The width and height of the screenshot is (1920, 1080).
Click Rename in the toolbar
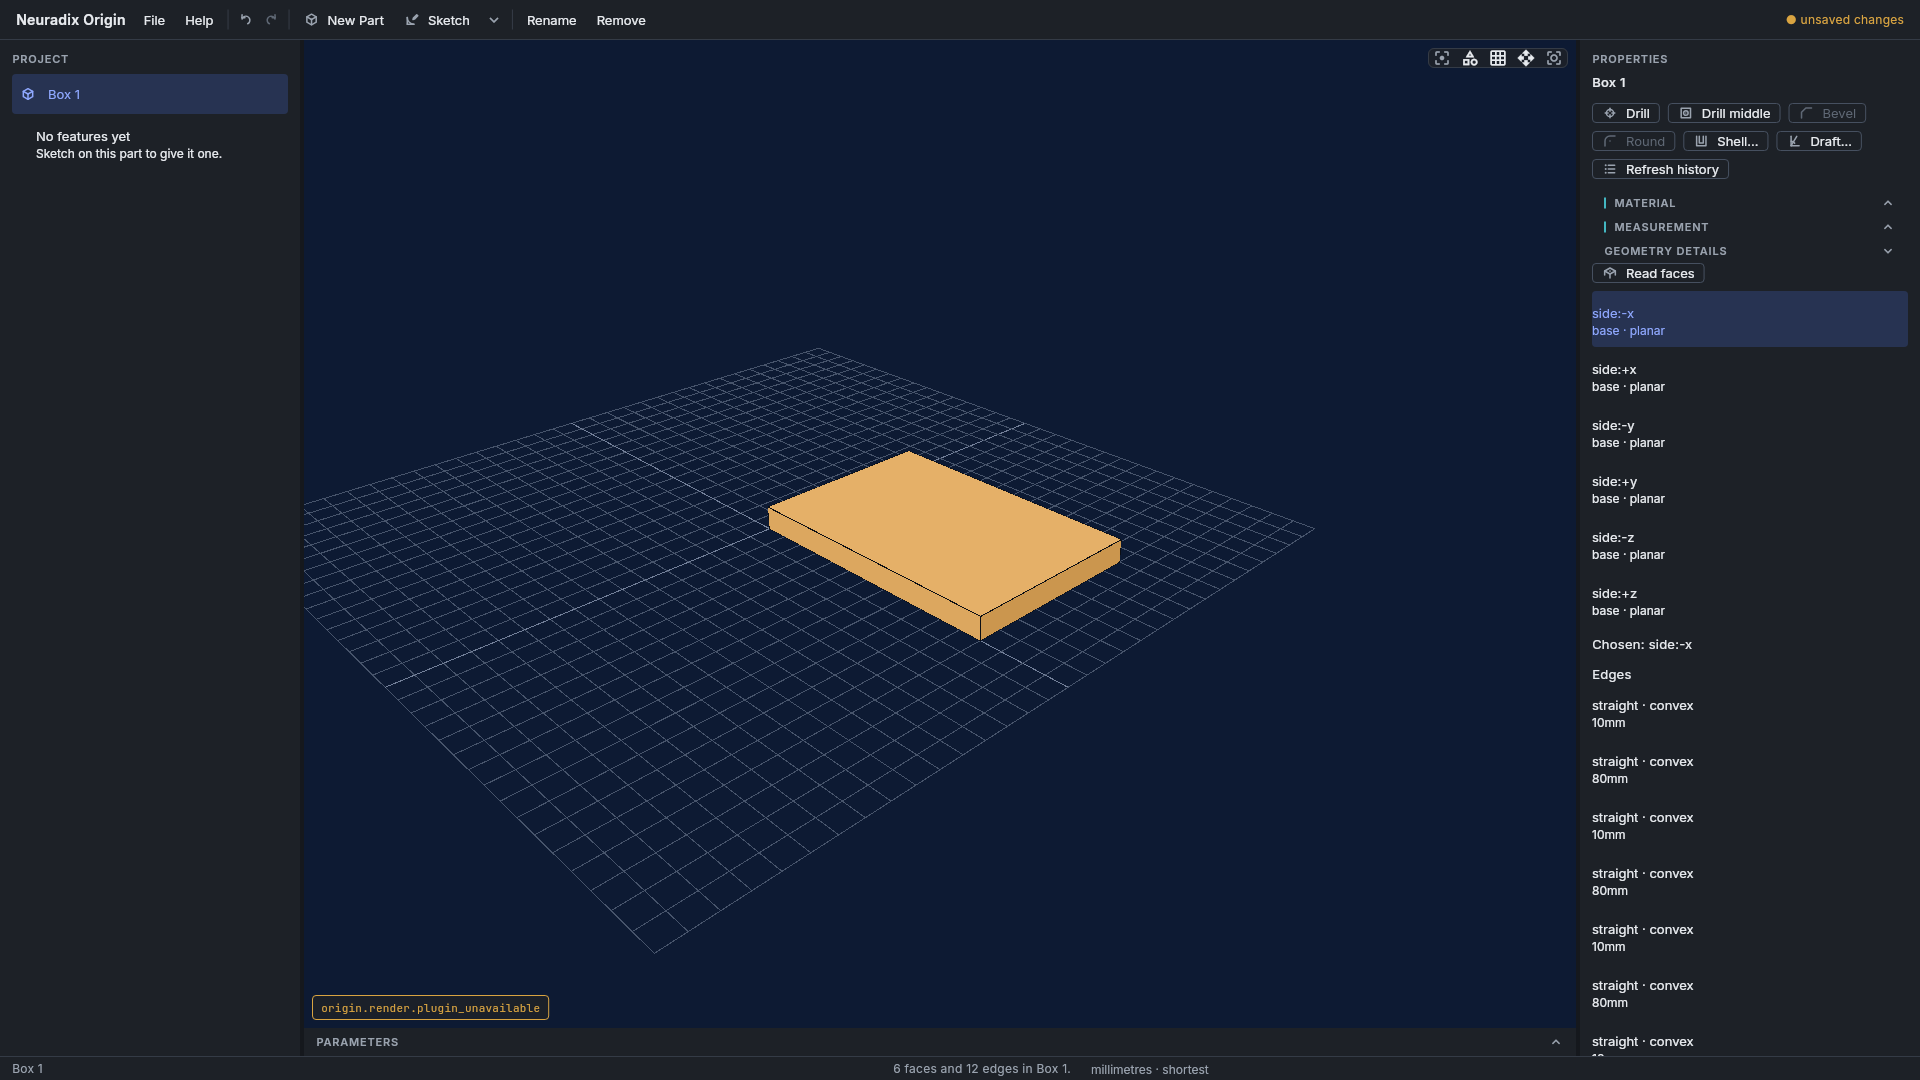[552, 20]
